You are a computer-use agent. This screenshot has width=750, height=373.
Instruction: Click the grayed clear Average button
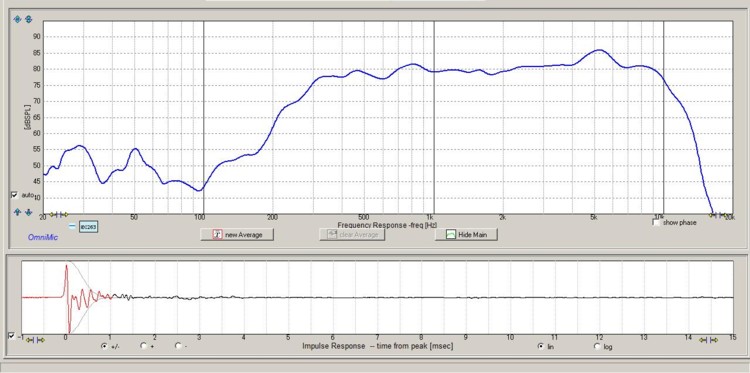pos(352,234)
